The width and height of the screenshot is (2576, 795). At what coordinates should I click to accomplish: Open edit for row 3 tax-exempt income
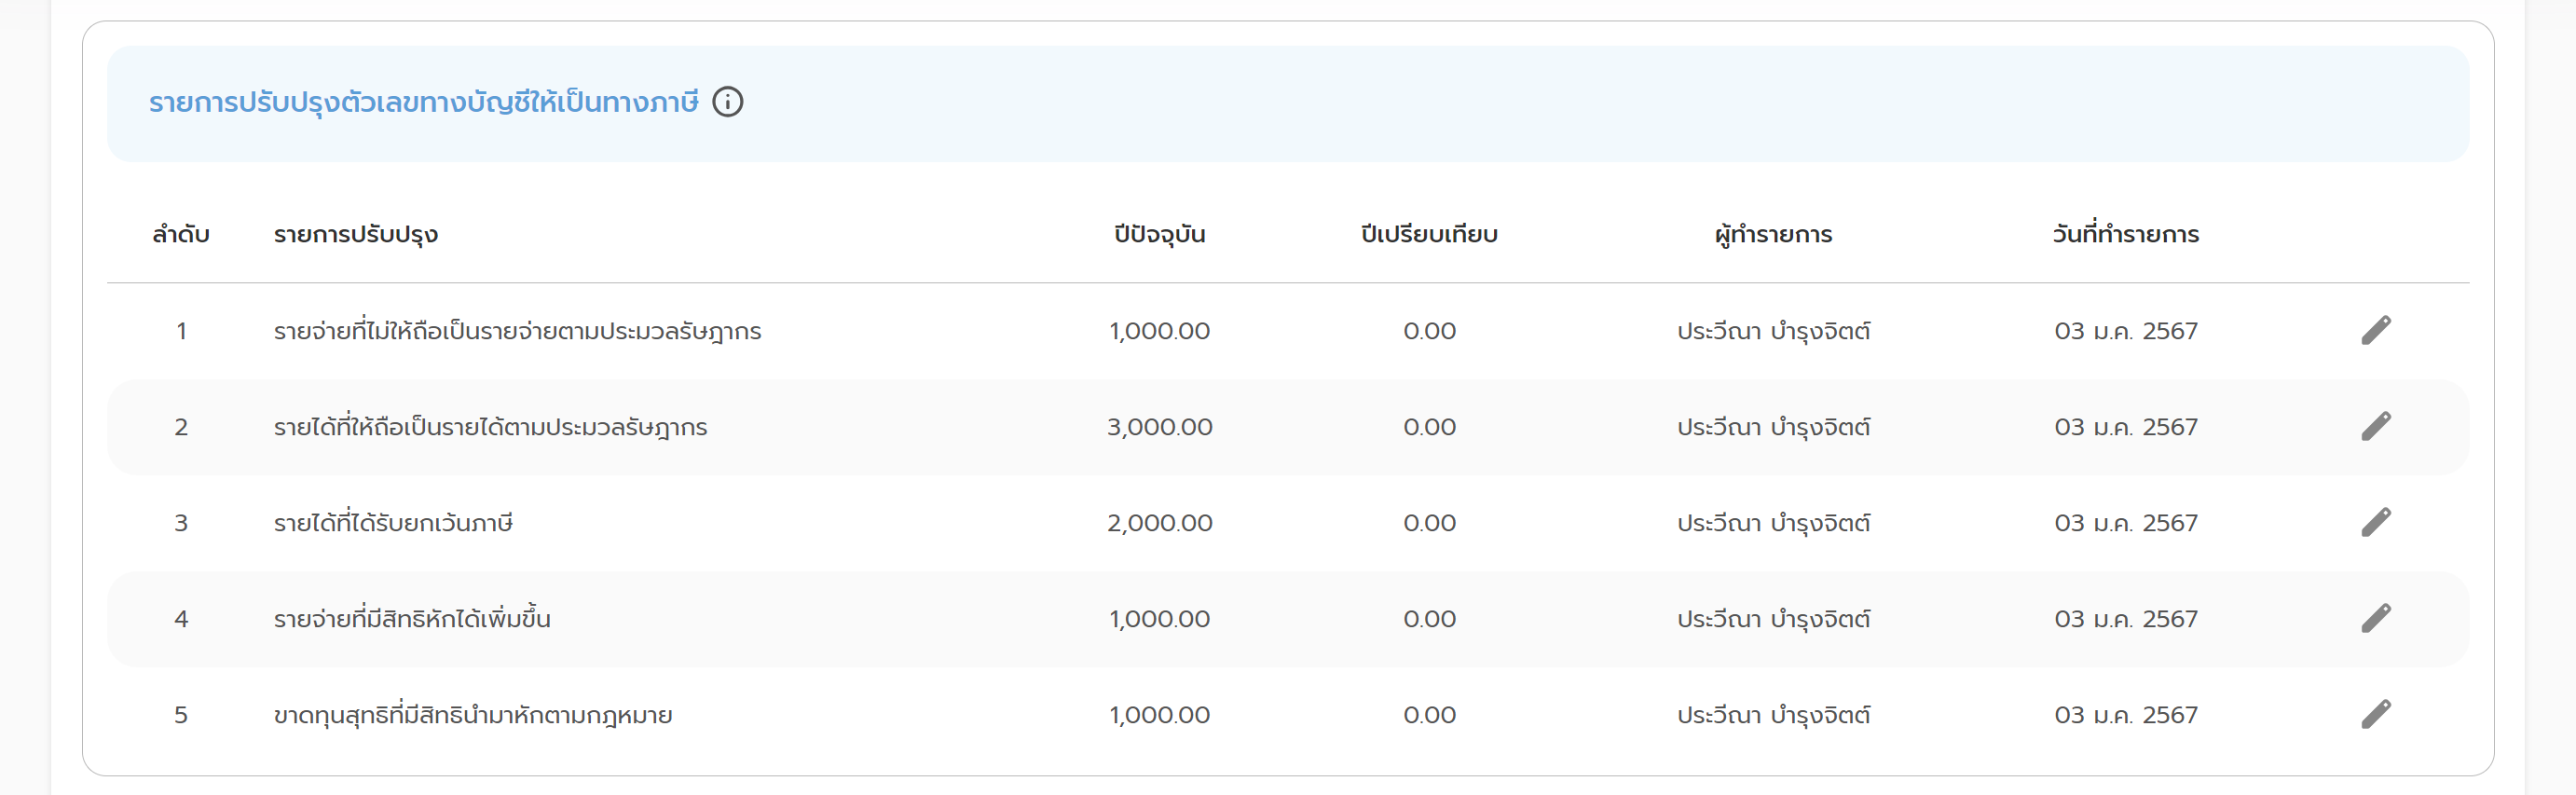(2376, 523)
